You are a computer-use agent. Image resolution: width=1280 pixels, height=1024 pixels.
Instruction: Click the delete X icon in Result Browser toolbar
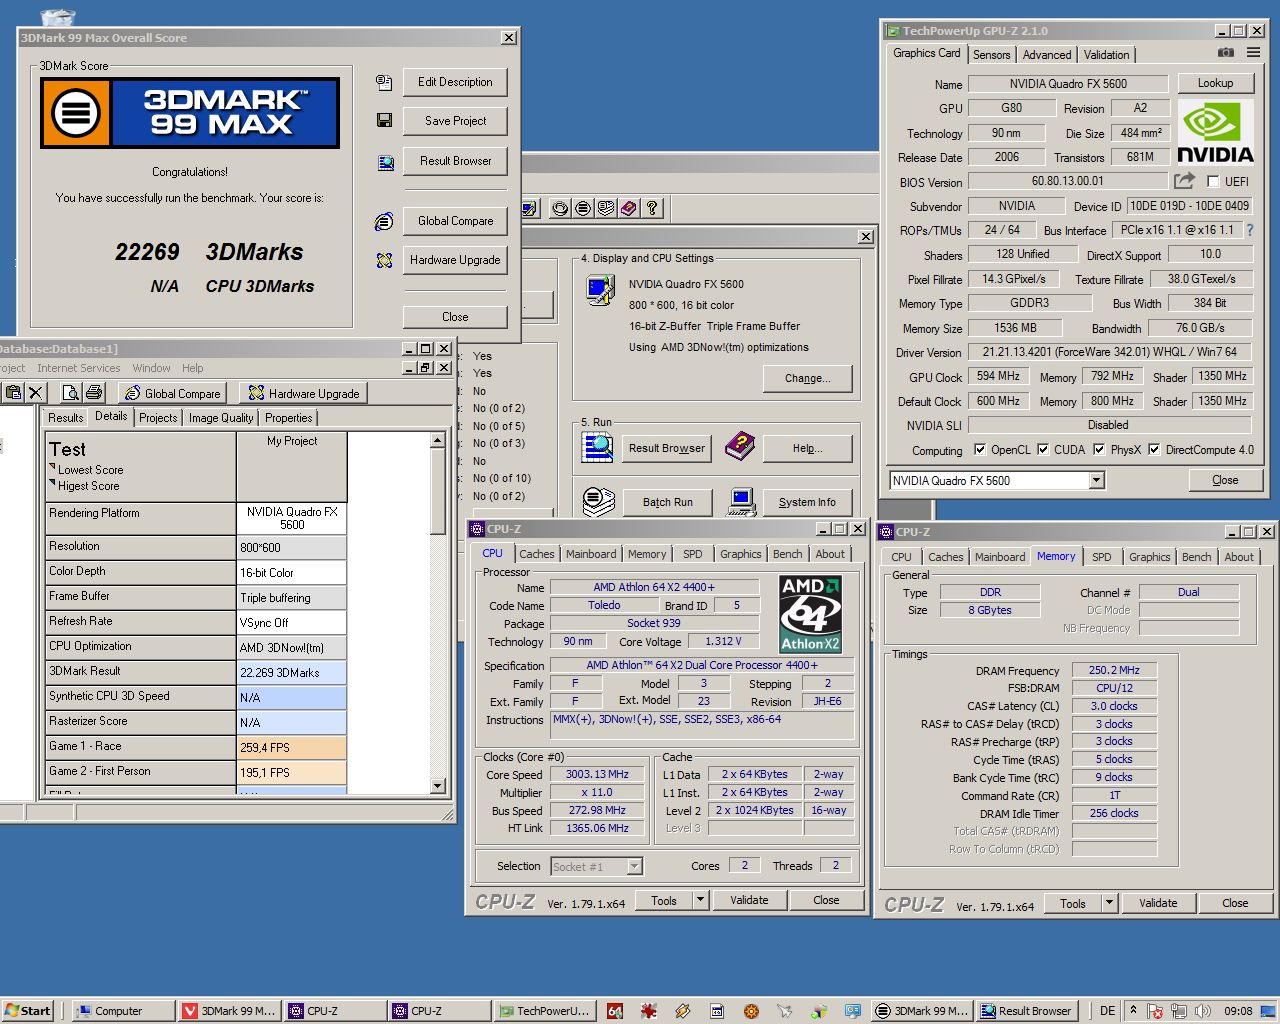coord(36,393)
